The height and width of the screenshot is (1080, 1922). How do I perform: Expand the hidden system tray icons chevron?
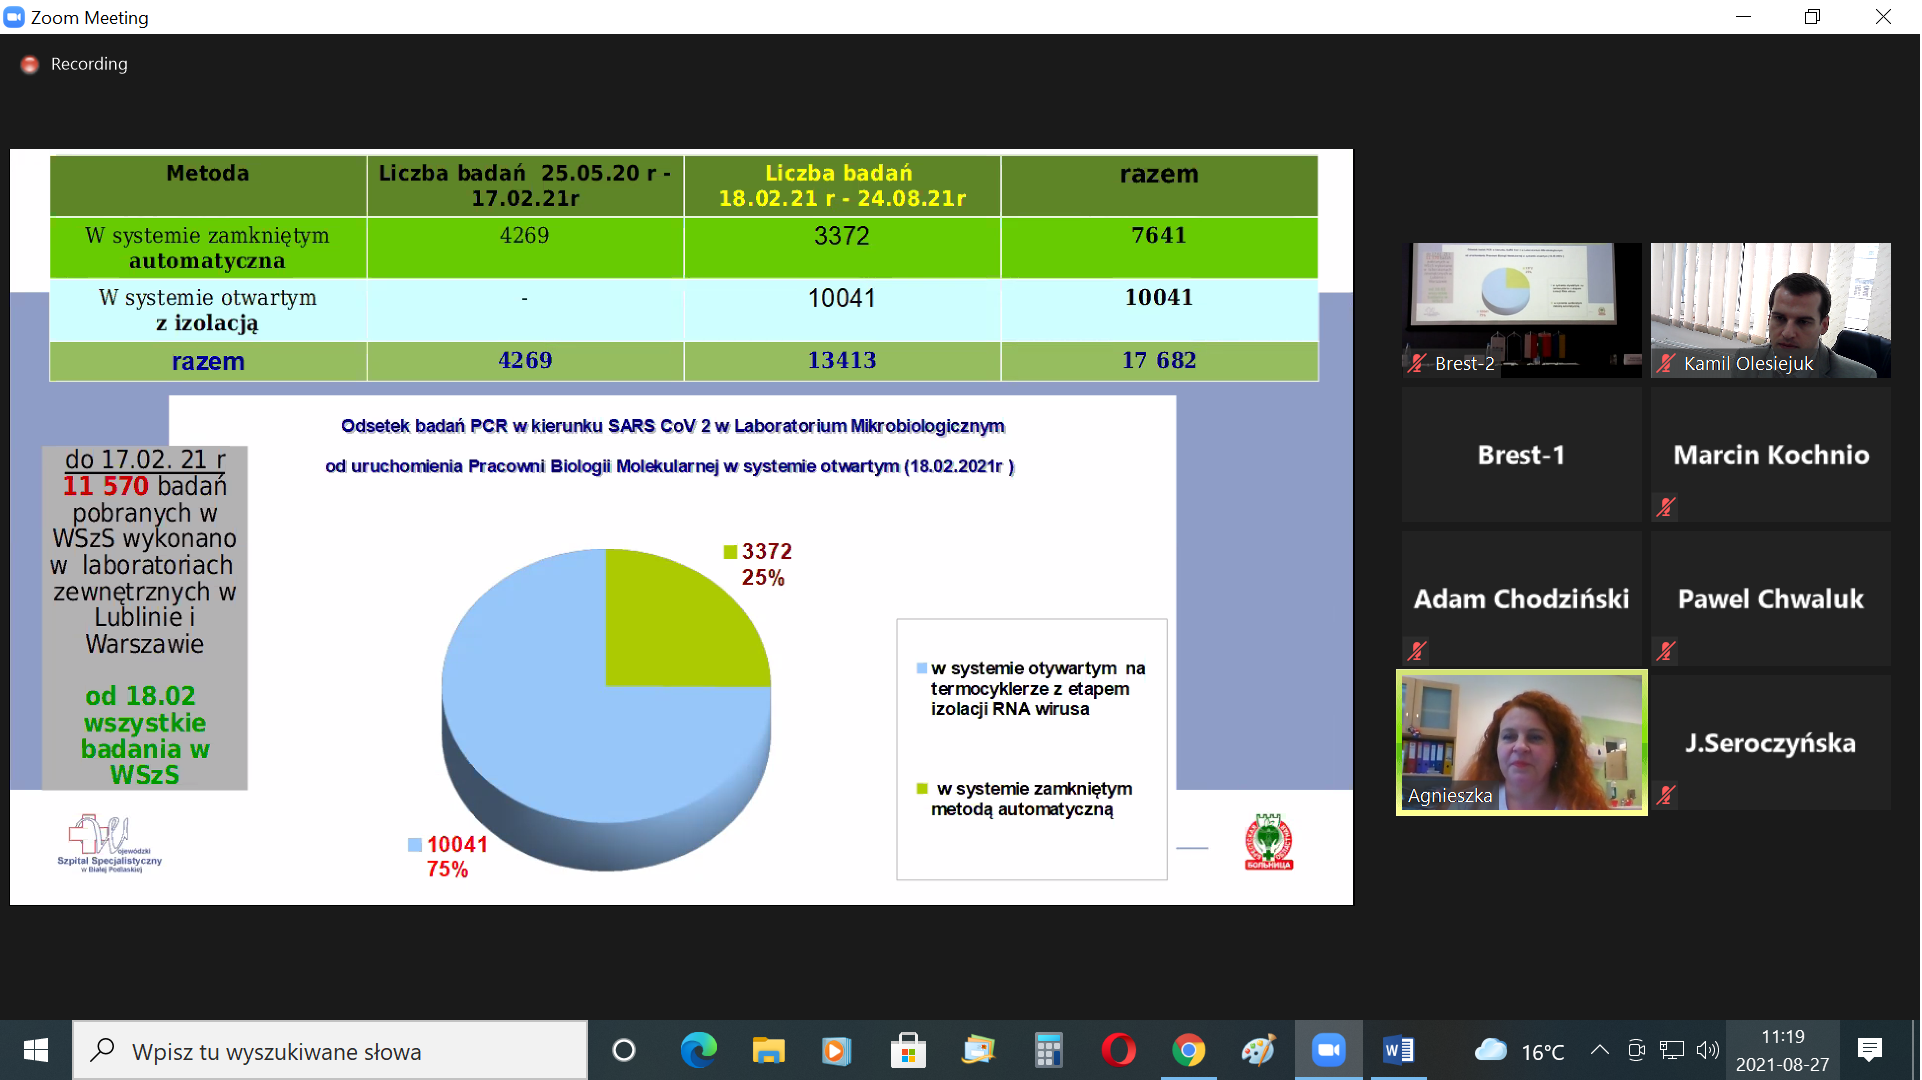(1599, 1050)
